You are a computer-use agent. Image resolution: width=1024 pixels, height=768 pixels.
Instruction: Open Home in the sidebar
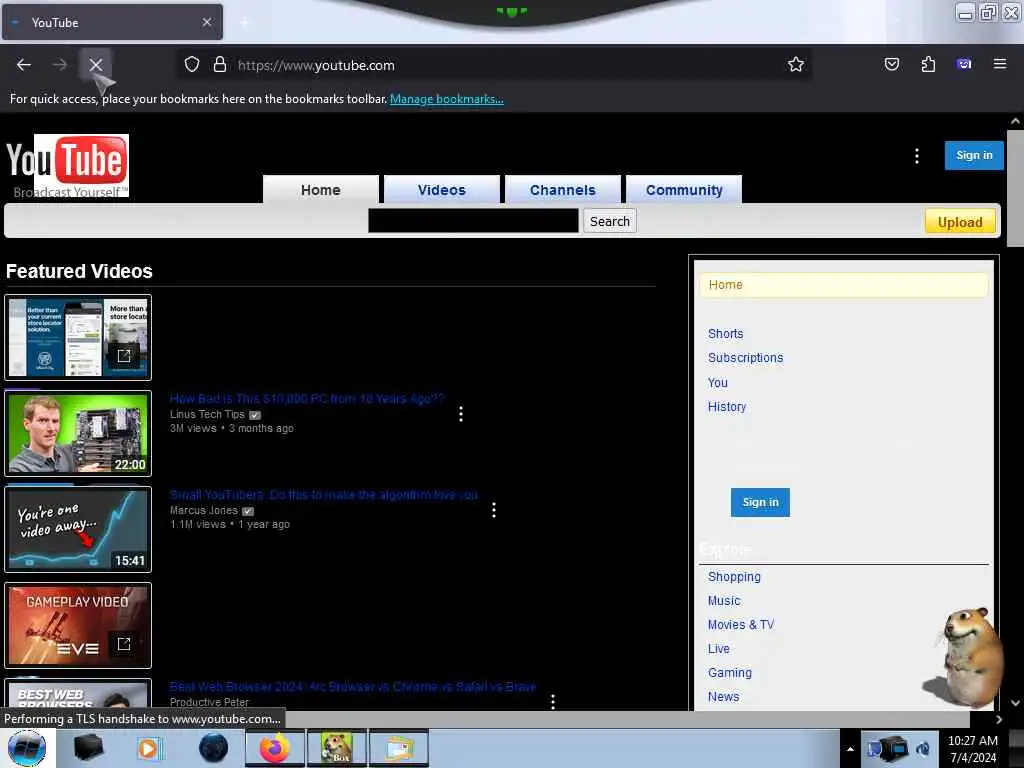click(844, 285)
